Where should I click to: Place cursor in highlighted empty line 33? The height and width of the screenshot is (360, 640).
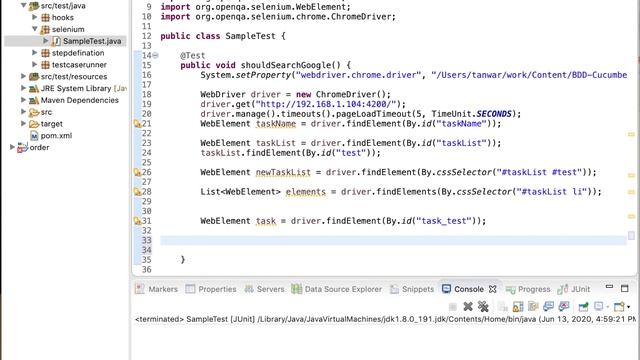click(393, 240)
